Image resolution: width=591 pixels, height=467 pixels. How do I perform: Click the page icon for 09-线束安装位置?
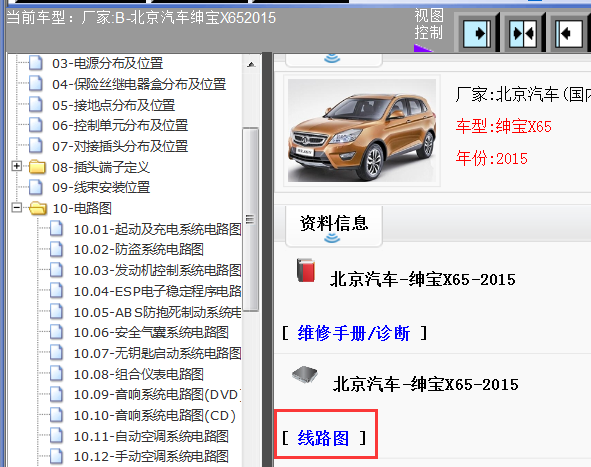[x=36, y=187]
